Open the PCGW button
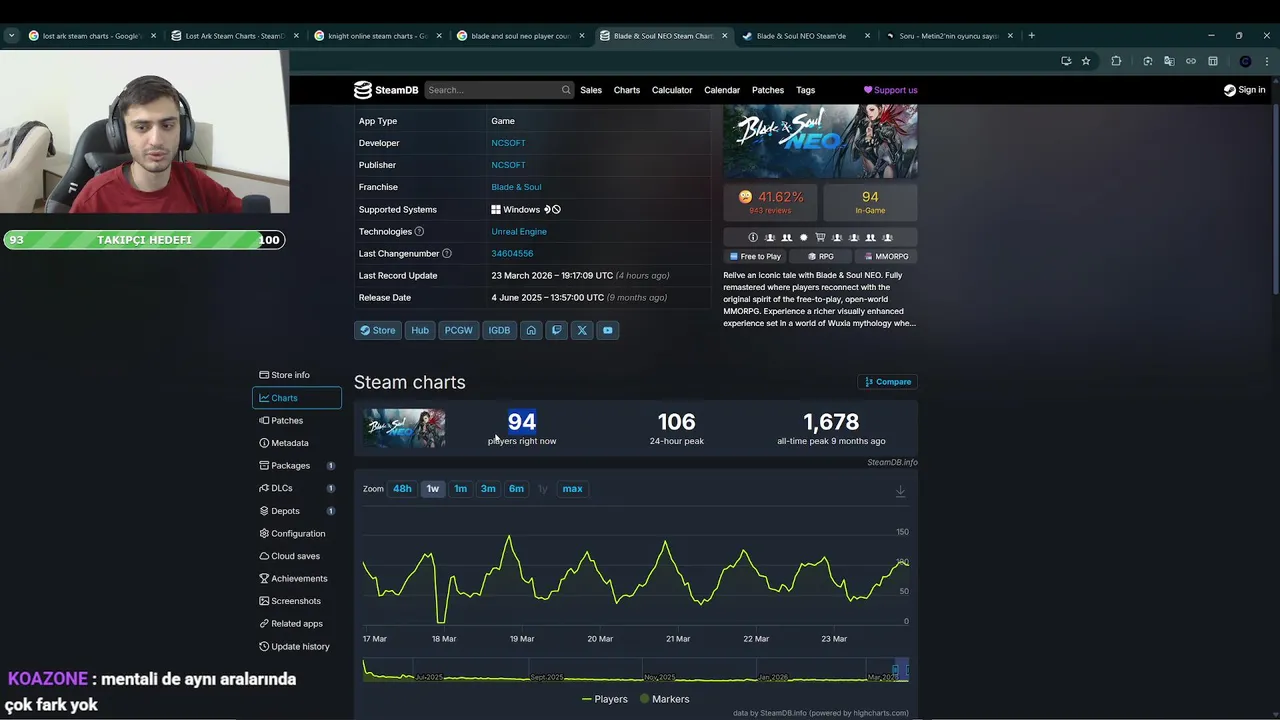Screen dimensions: 1280x720 pyautogui.click(x=459, y=330)
